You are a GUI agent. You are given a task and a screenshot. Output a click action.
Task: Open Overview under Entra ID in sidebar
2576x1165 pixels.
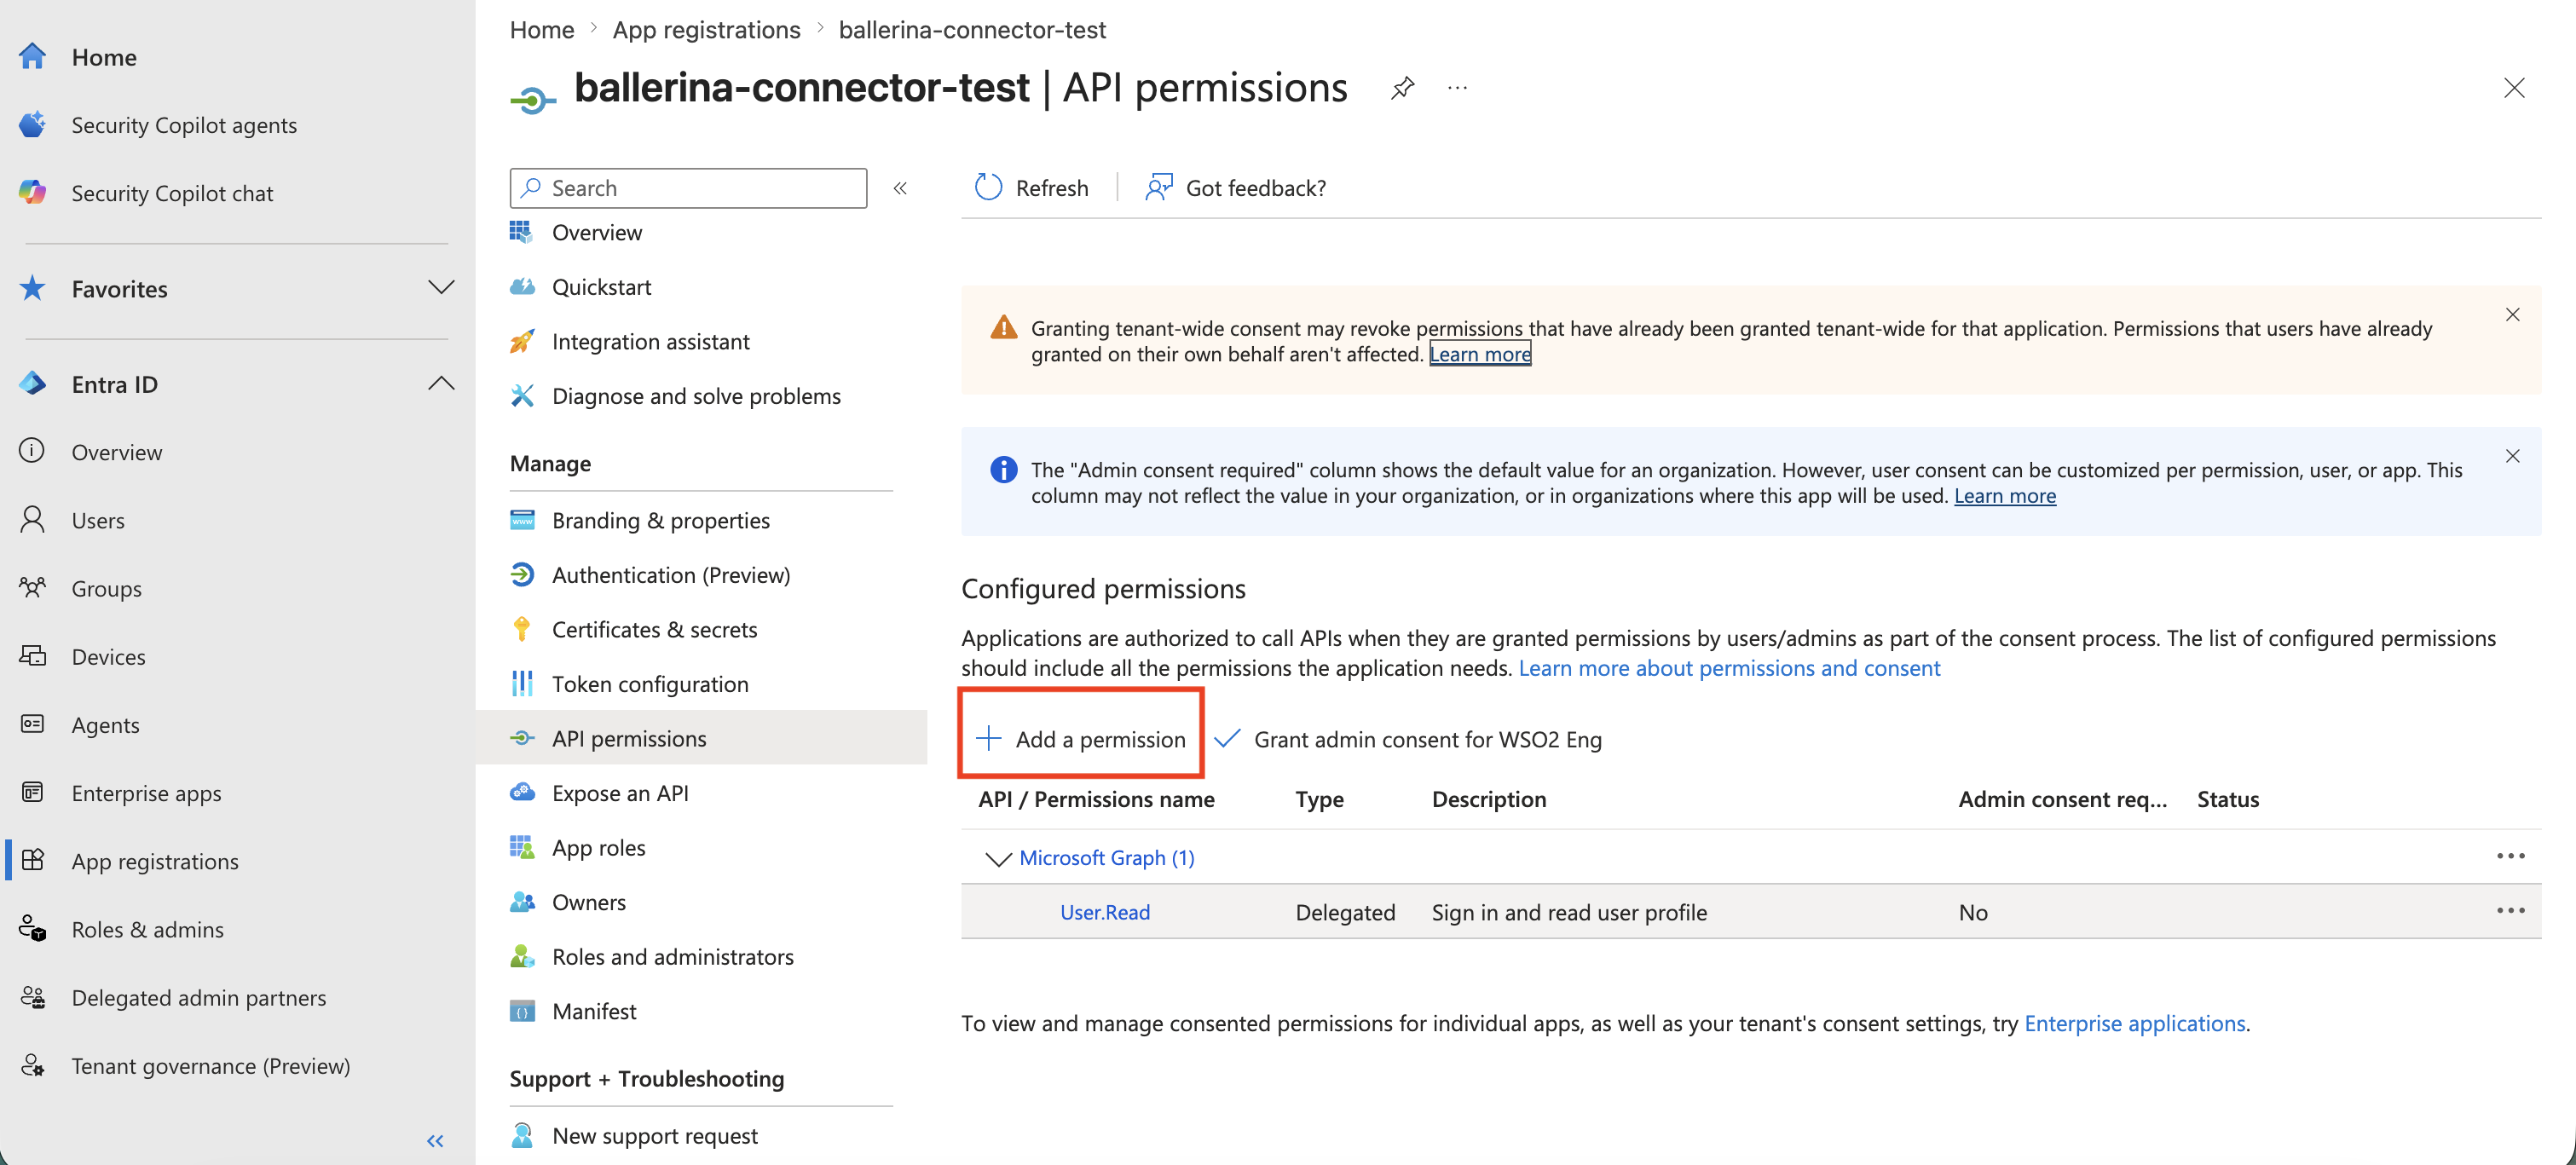pyautogui.click(x=116, y=452)
